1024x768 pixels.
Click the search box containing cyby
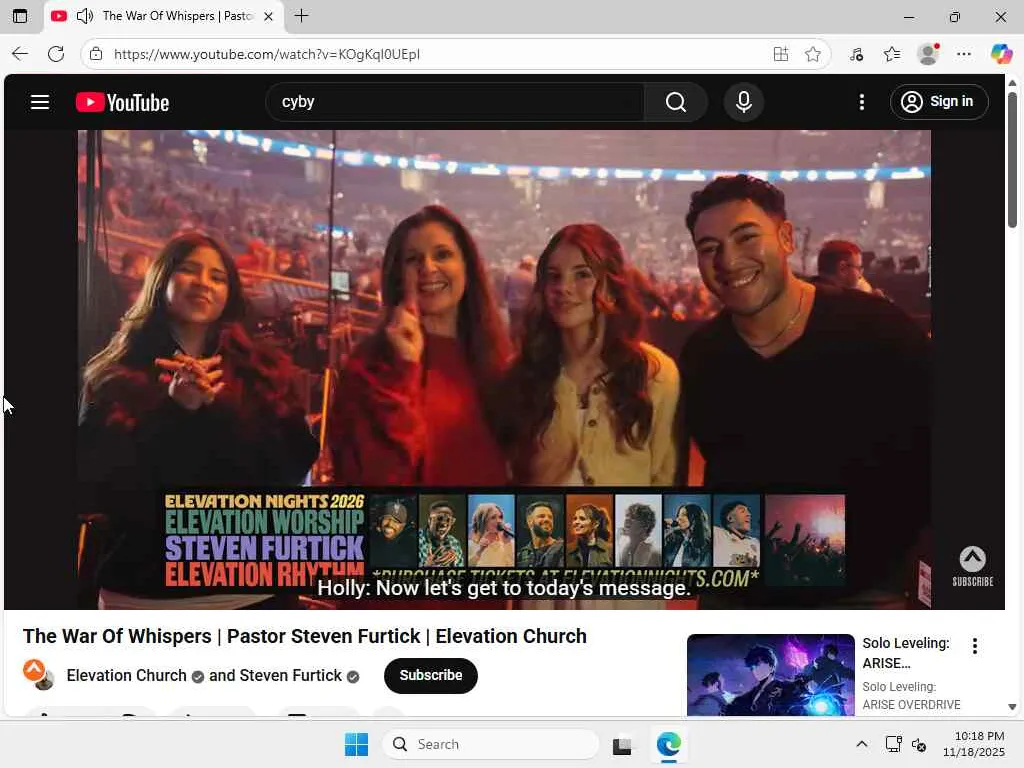click(x=455, y=102)
